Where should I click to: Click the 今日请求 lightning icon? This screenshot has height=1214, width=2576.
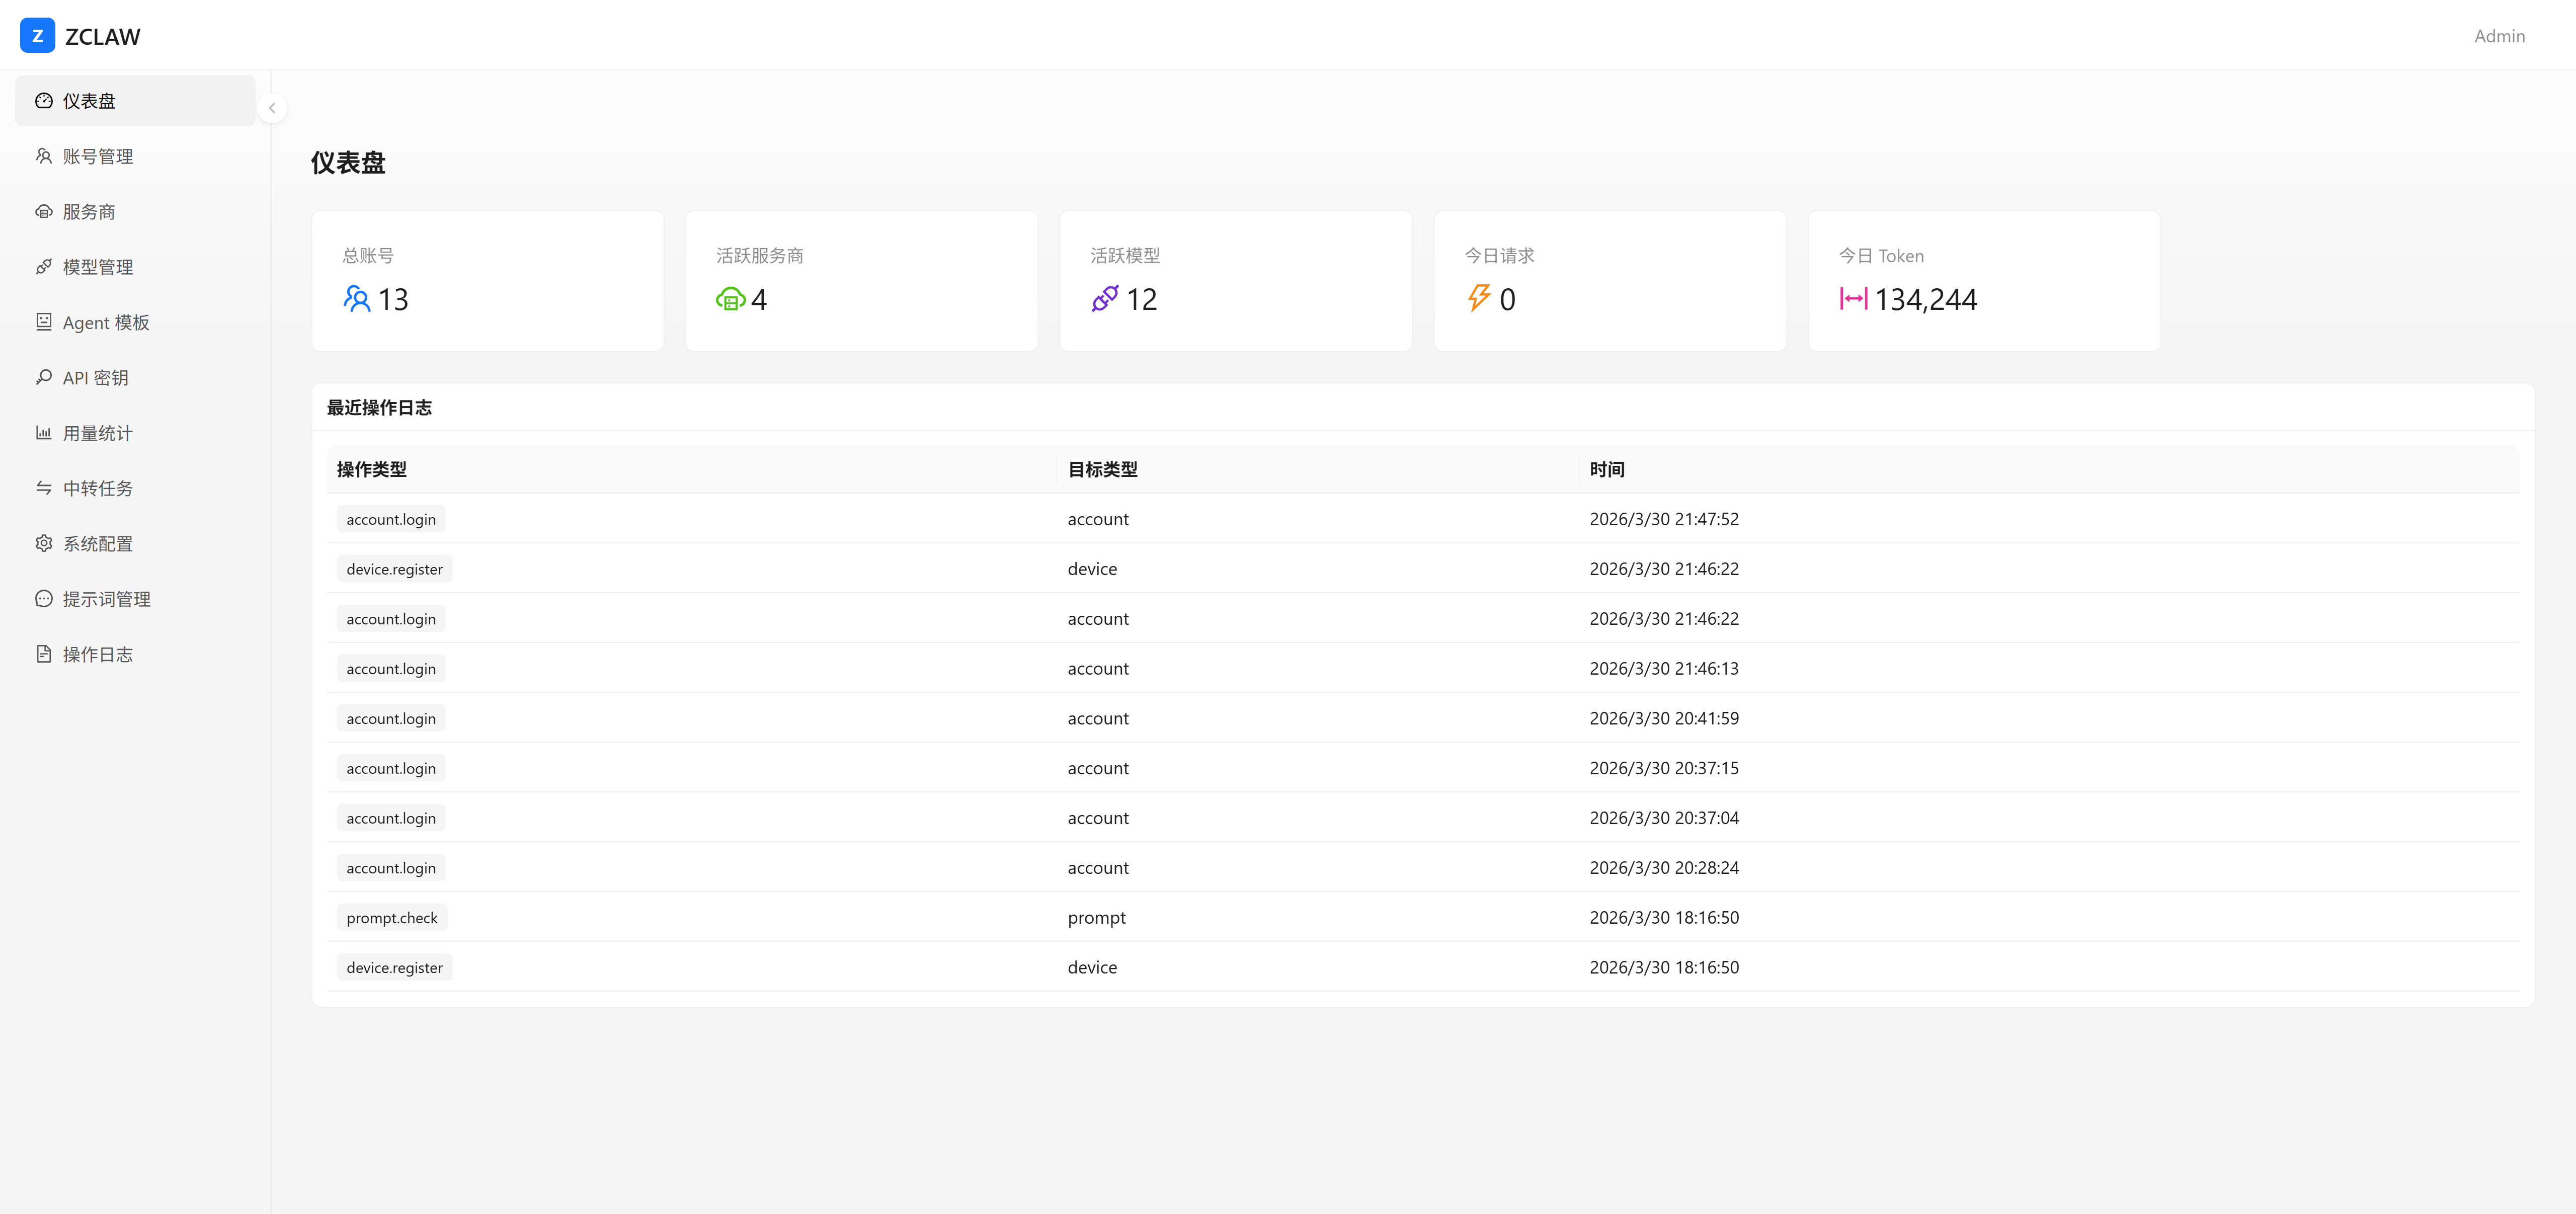[1479, 298]
